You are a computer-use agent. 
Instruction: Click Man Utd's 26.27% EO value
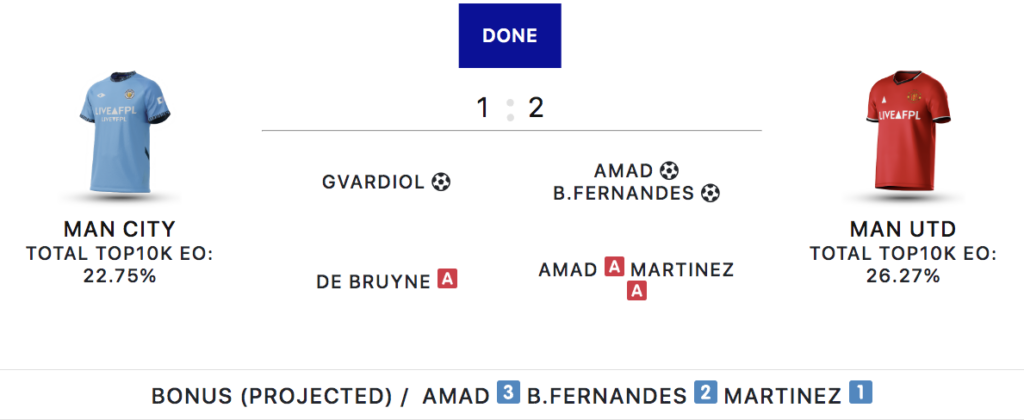click(x=903, y=275)
